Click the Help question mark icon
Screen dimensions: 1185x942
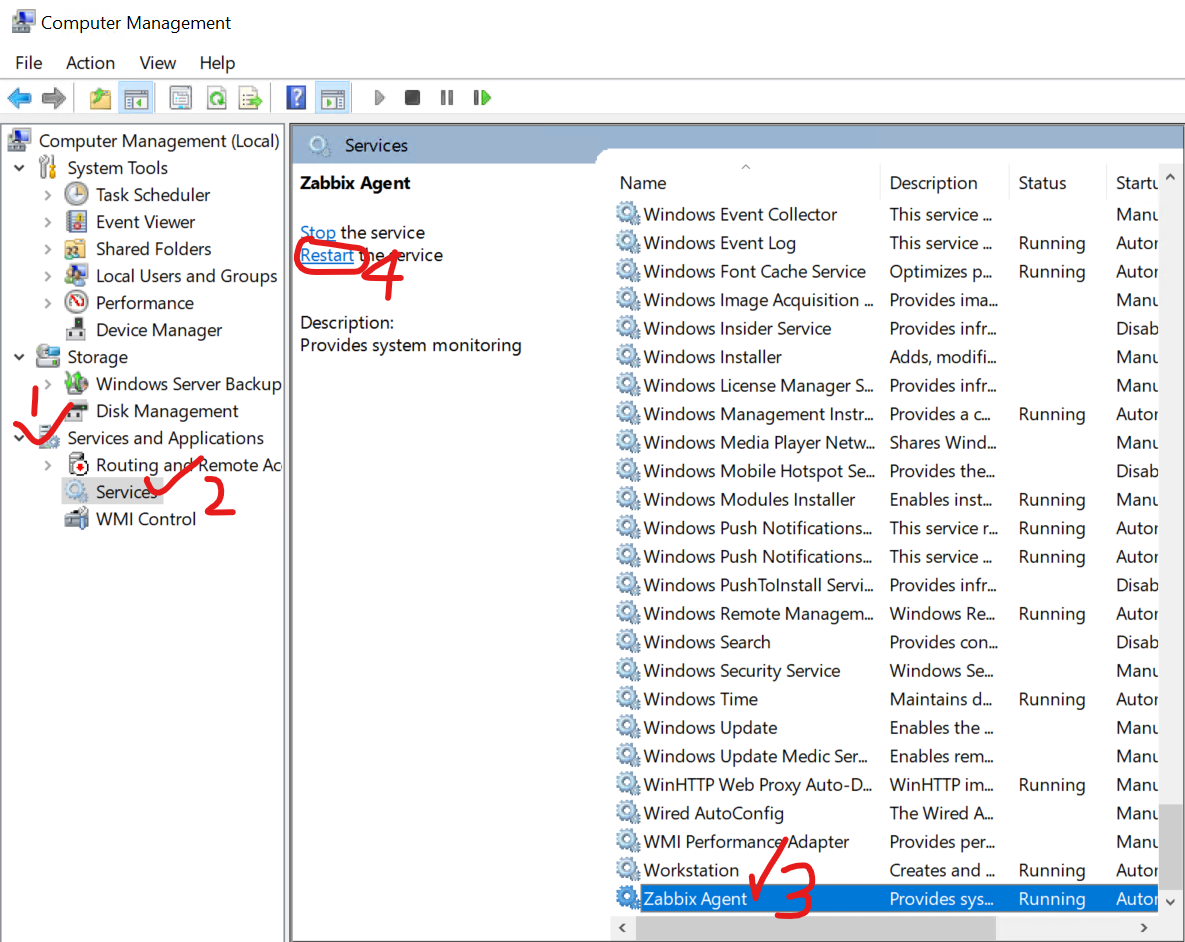click(296, 98)
